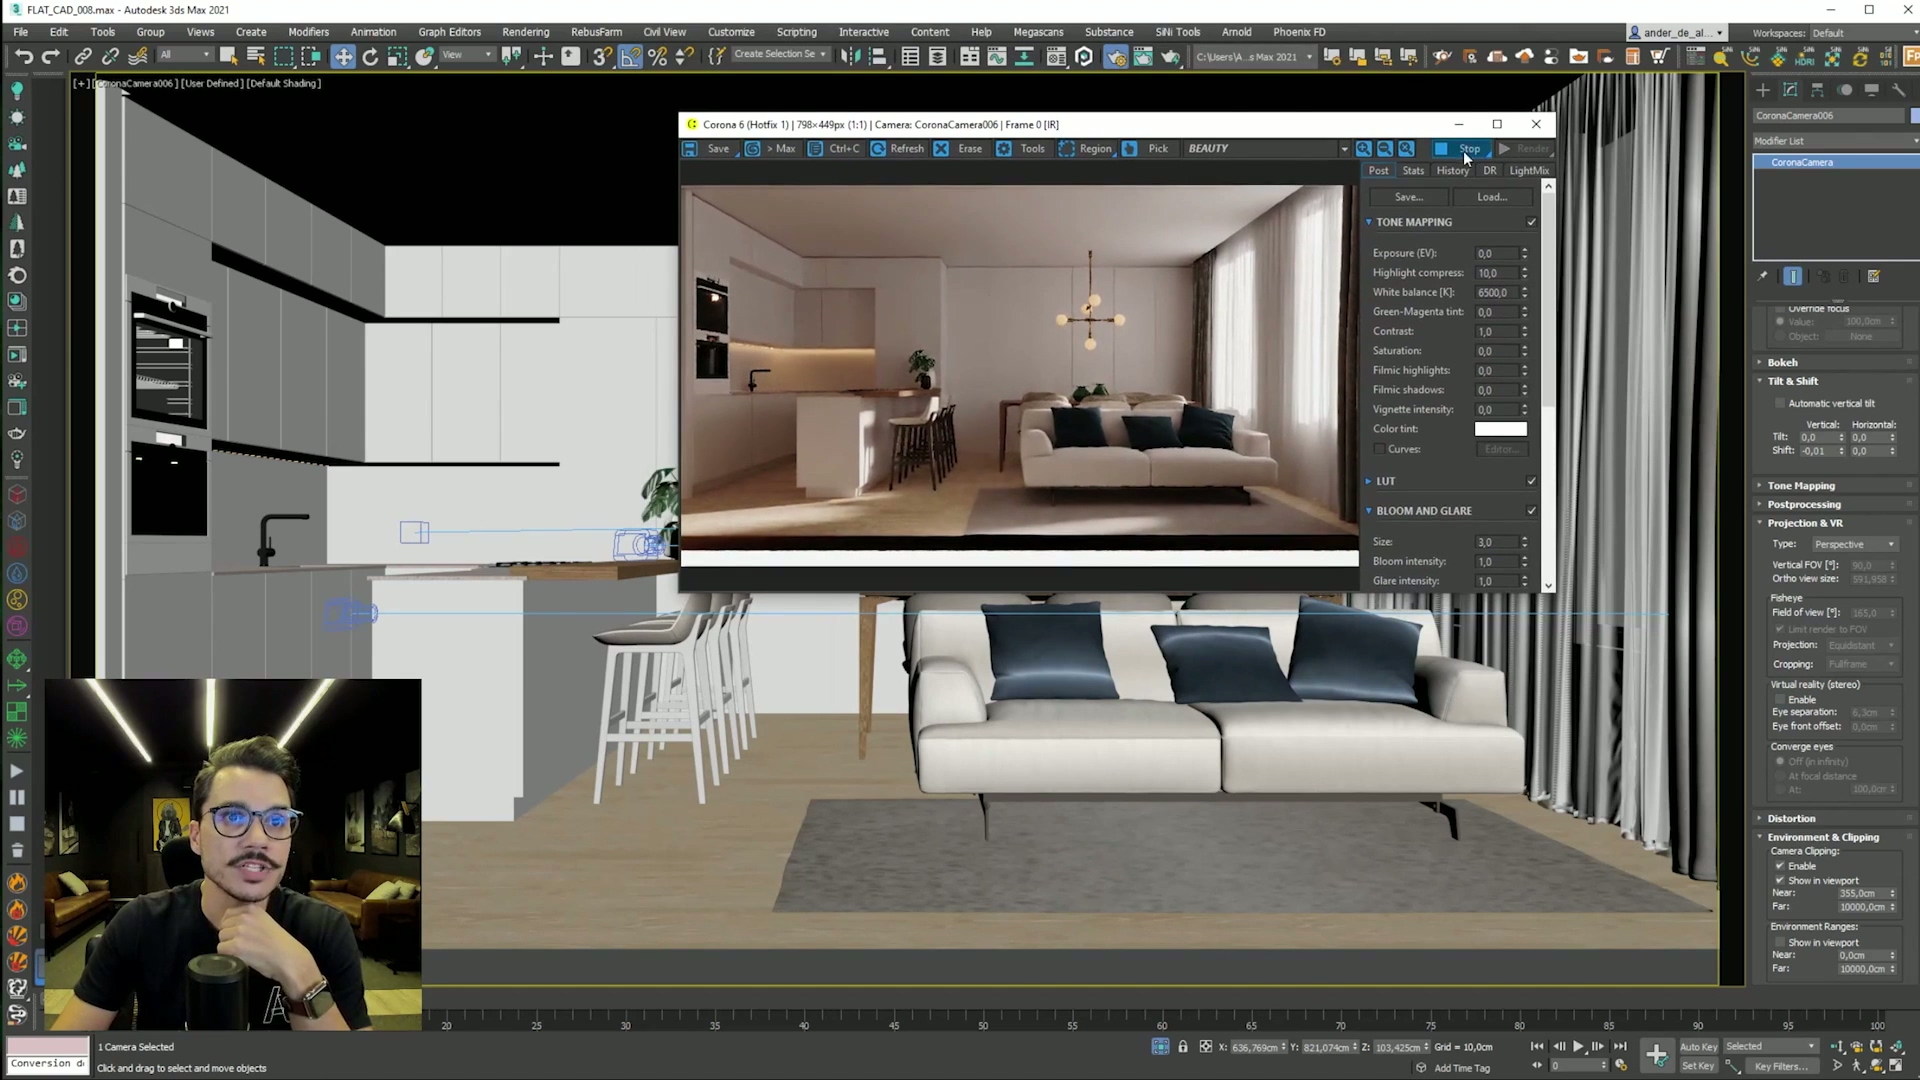Open the Modify panel tab icon
The image size is (1920, 1080).
click(1790, 90)
